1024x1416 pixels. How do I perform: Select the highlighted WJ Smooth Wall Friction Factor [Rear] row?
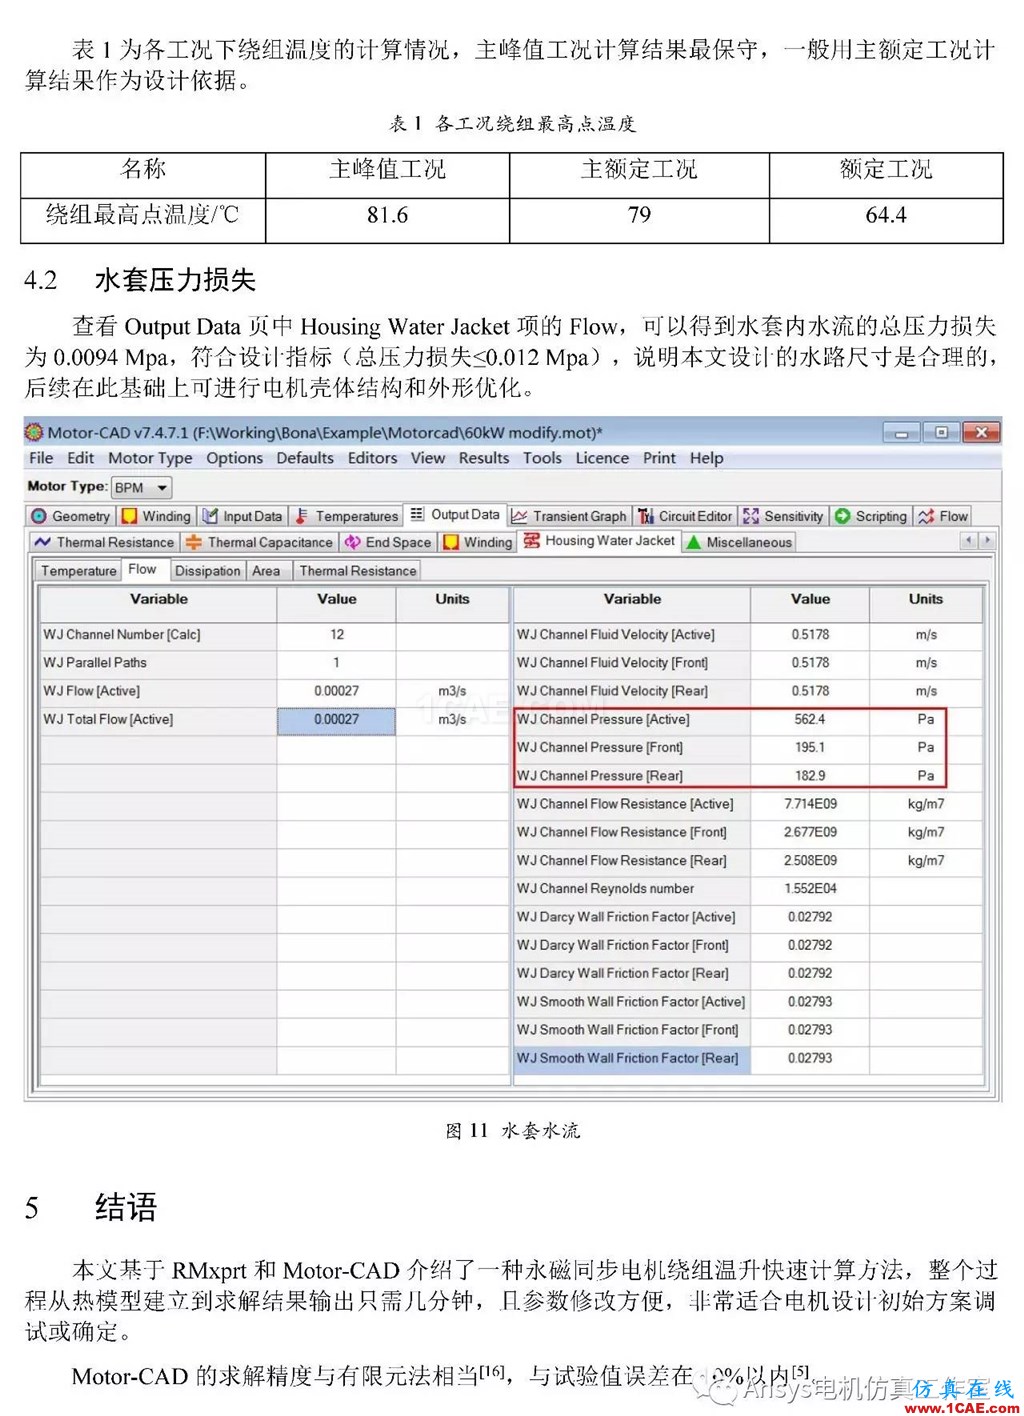tap(632, 1058)
